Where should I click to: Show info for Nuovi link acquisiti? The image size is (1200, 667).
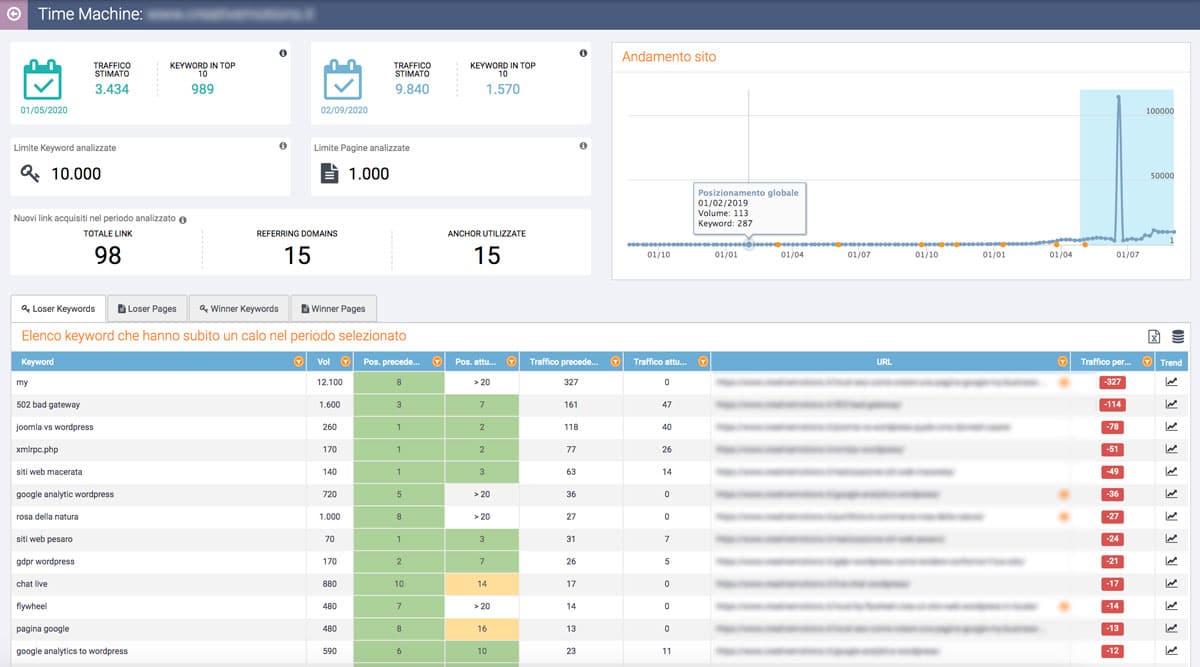point(182,219)
